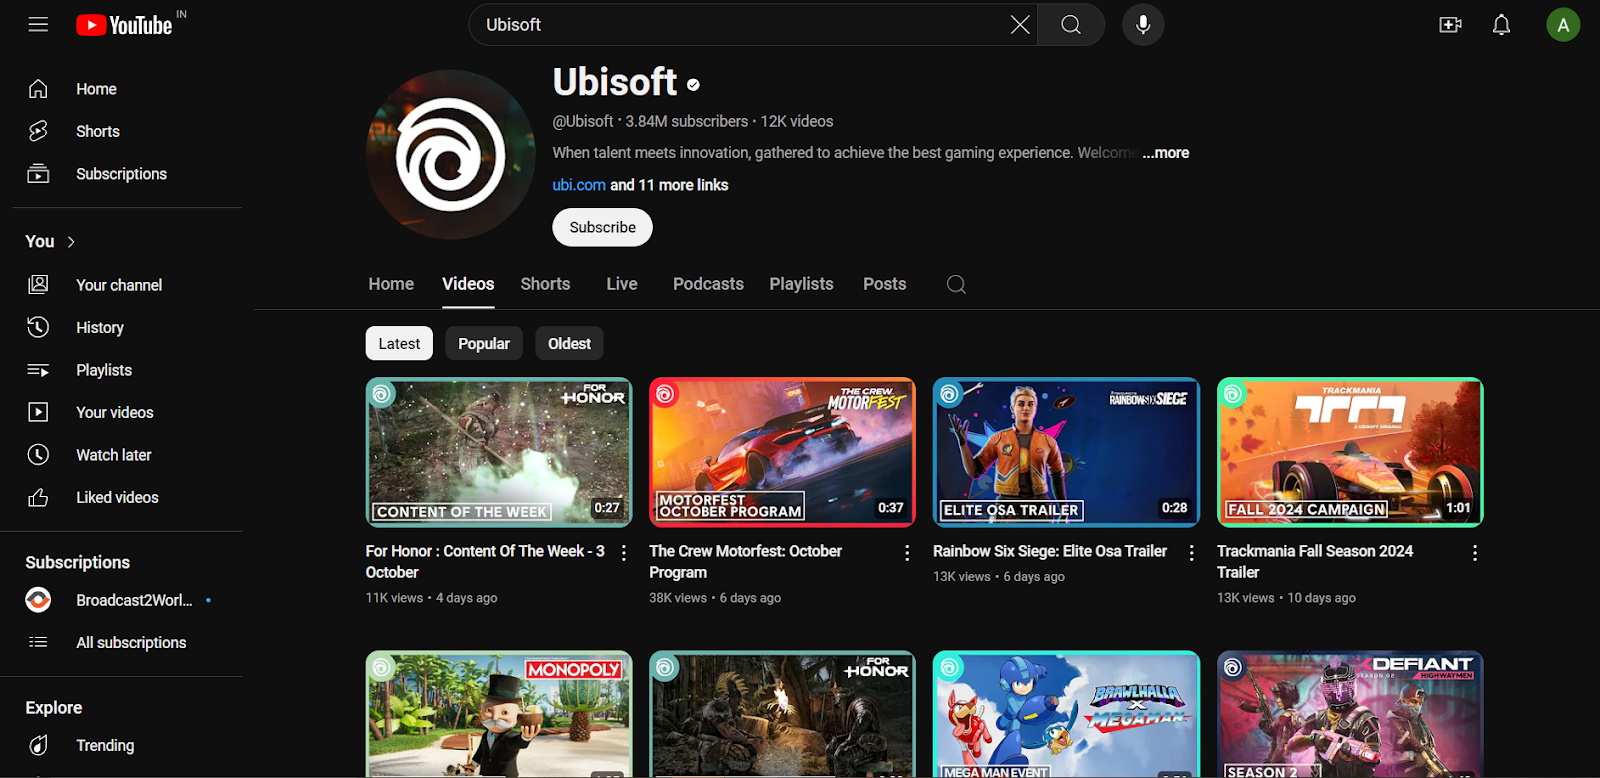Open options menu for For Honor video
The height and width of the screenshot is (778, 1600).
[624, 553]
